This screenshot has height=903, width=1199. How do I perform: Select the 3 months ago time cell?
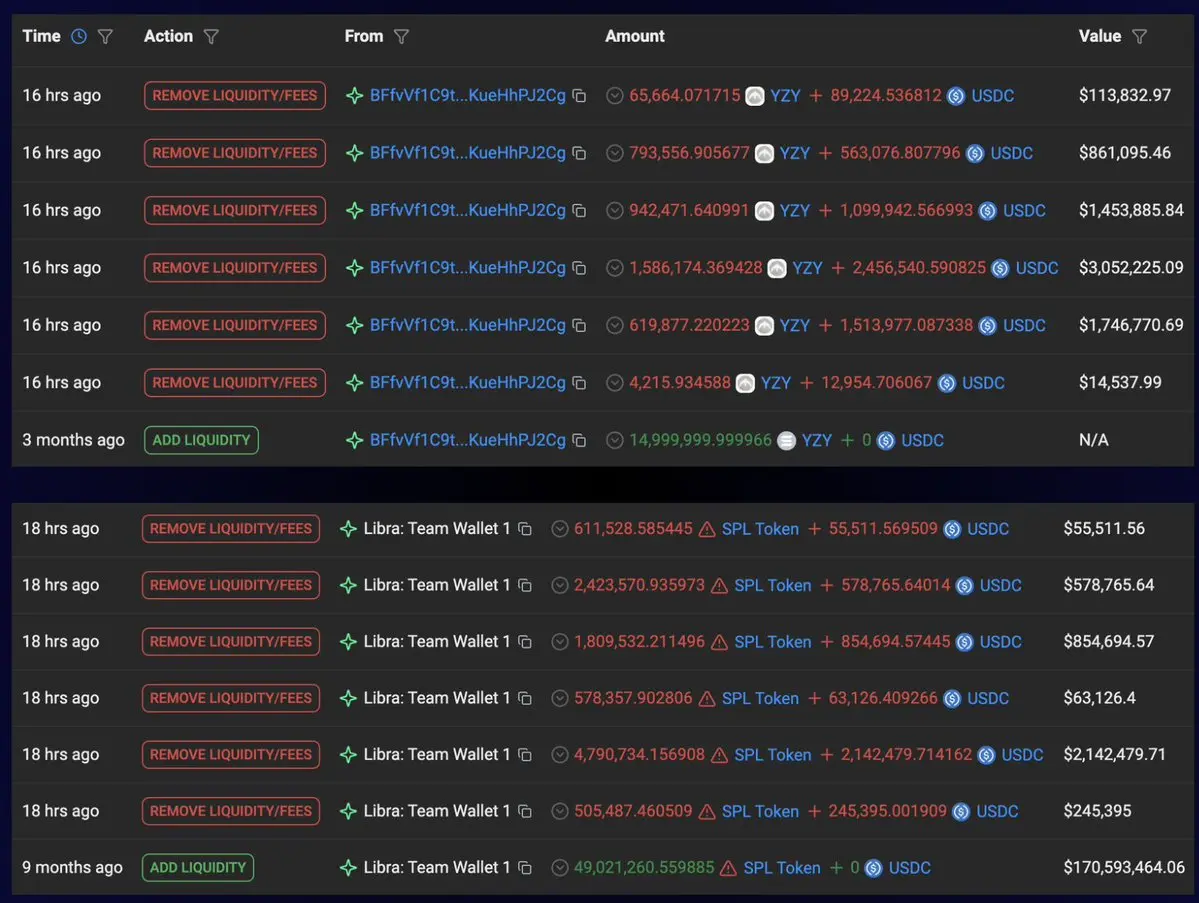[x=73, y=440]
